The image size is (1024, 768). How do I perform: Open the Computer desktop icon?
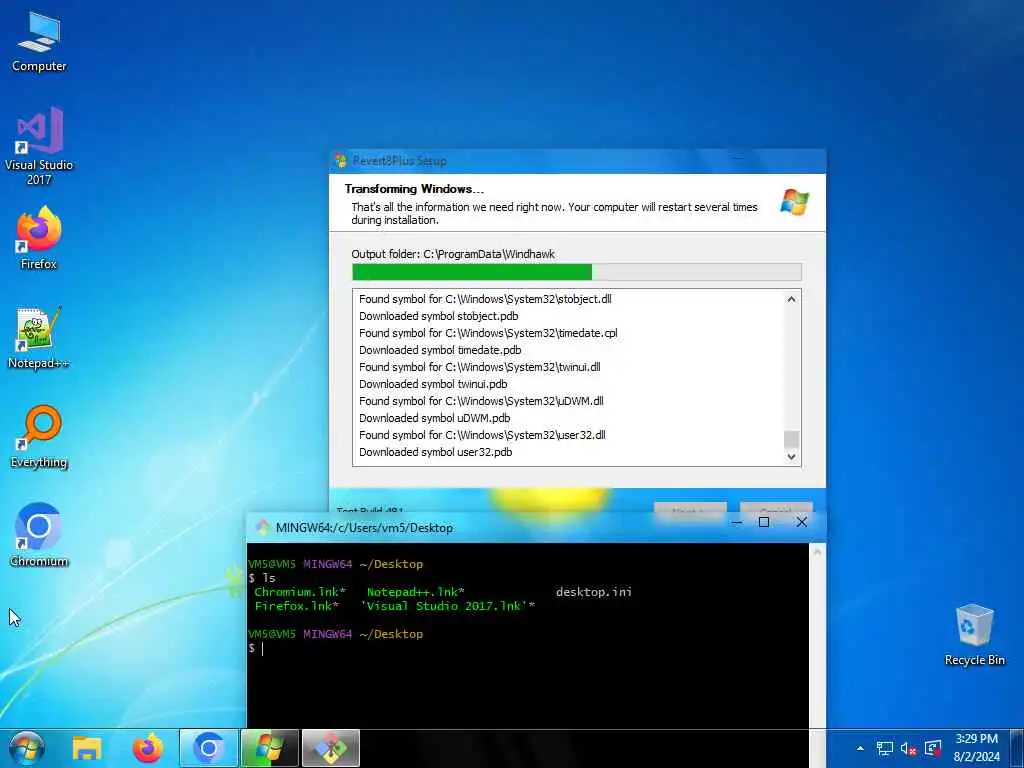(39, 42)
